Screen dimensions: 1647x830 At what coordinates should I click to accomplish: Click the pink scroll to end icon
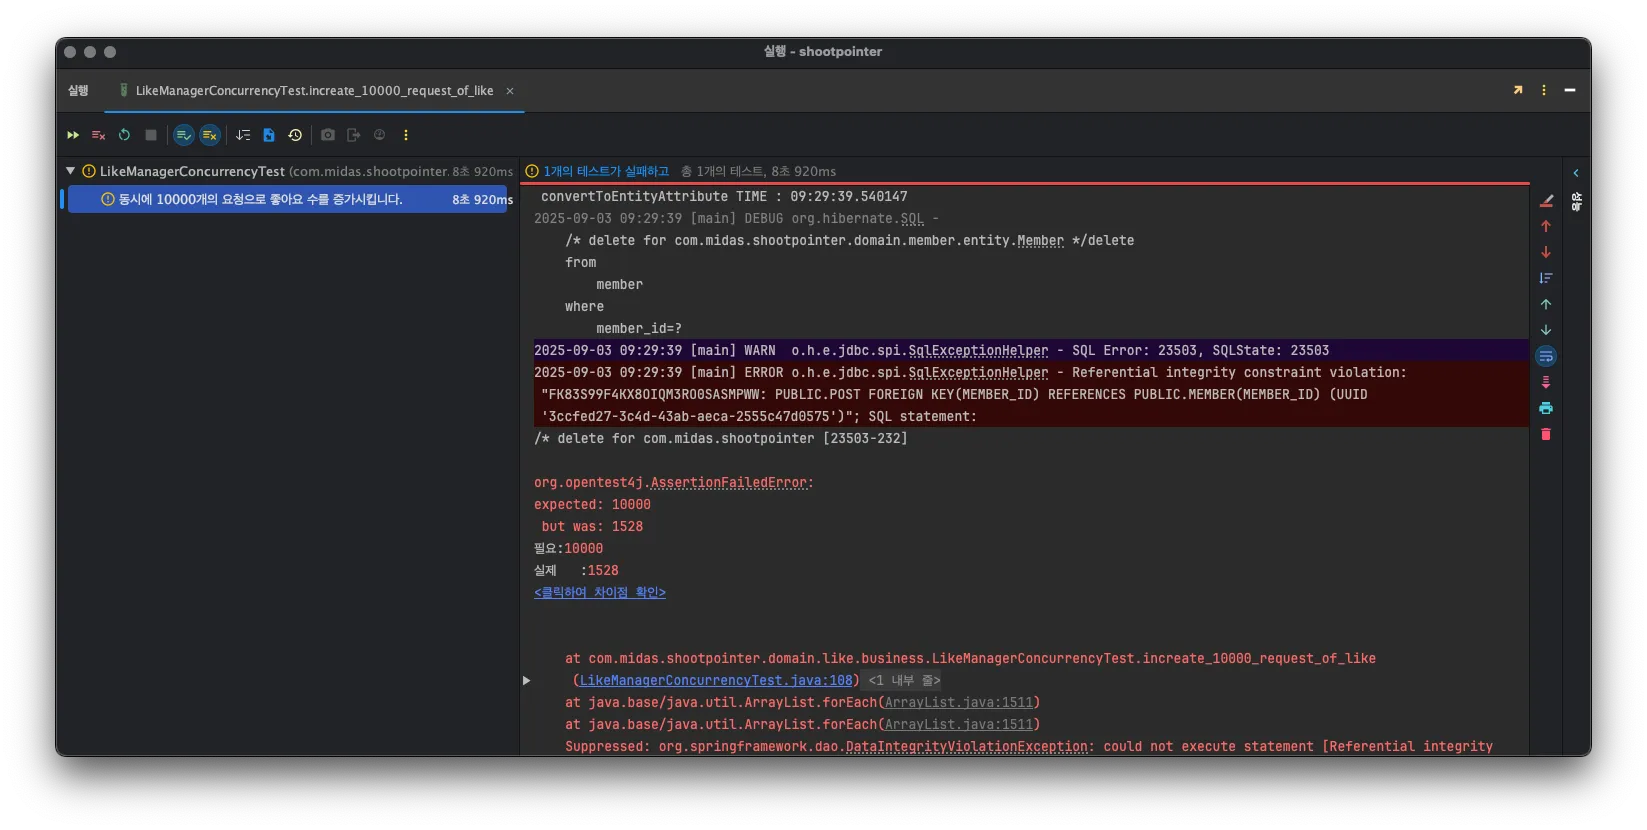(x=1546, y=382)
